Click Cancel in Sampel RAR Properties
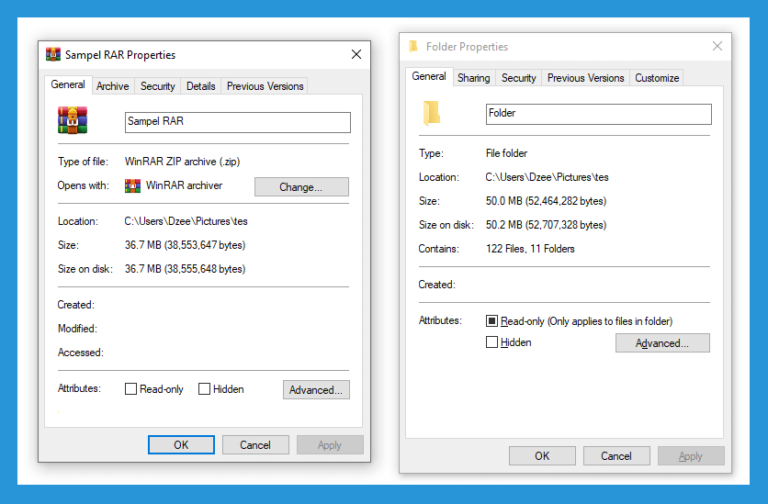This screenshot has height=504, width=768. 255,445
